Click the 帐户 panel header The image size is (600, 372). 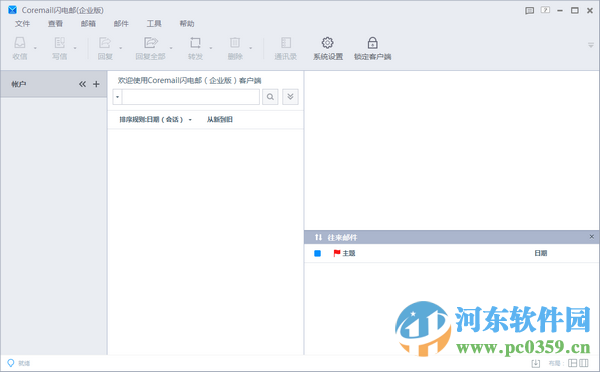[x=54, y=84]
